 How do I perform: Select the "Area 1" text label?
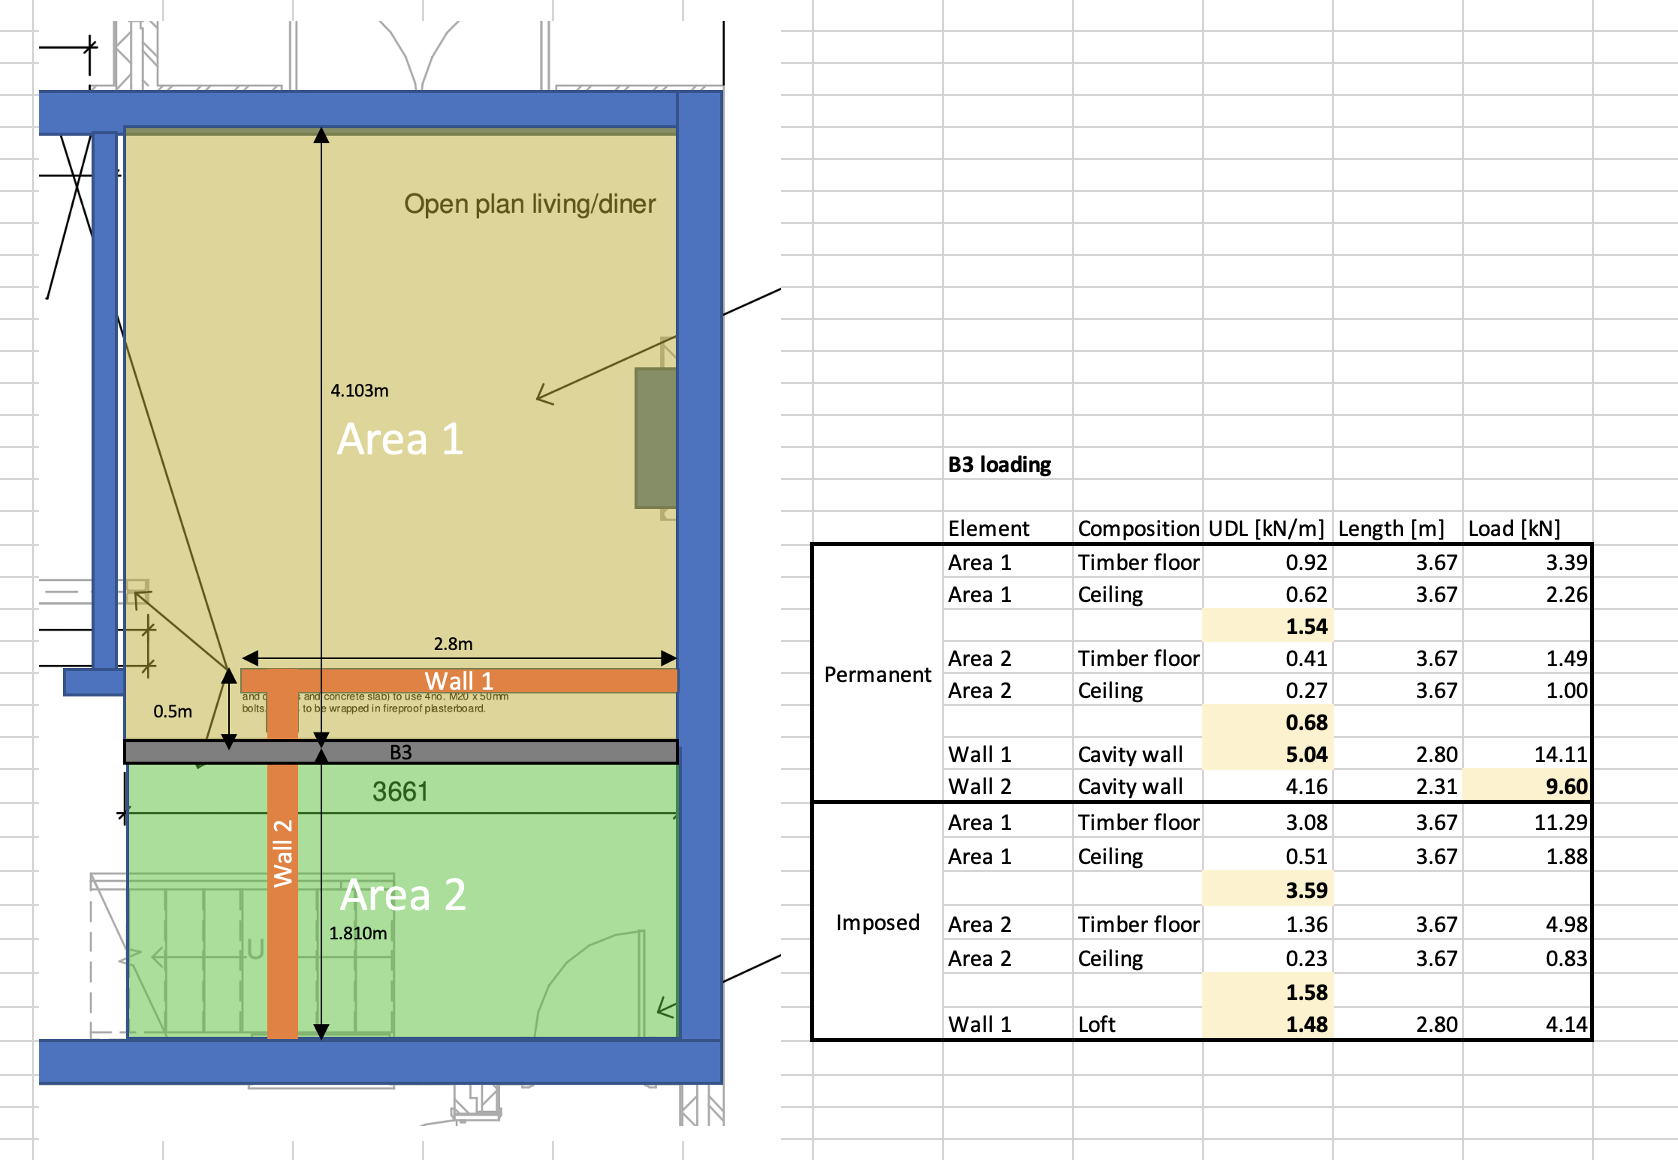pos(400,440)
